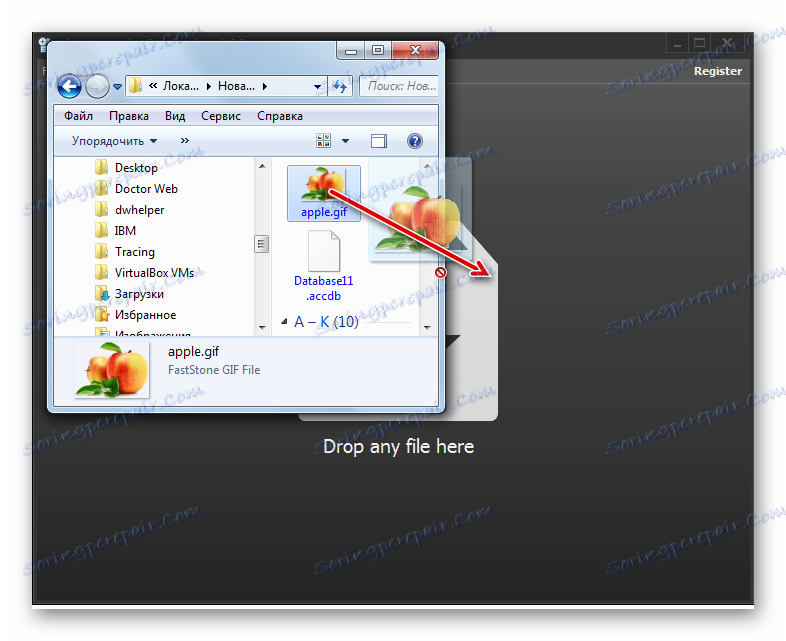Viewport: 786px width, 641px height.
Task: Open the address bar history dropdown
Action: (317, 86)
